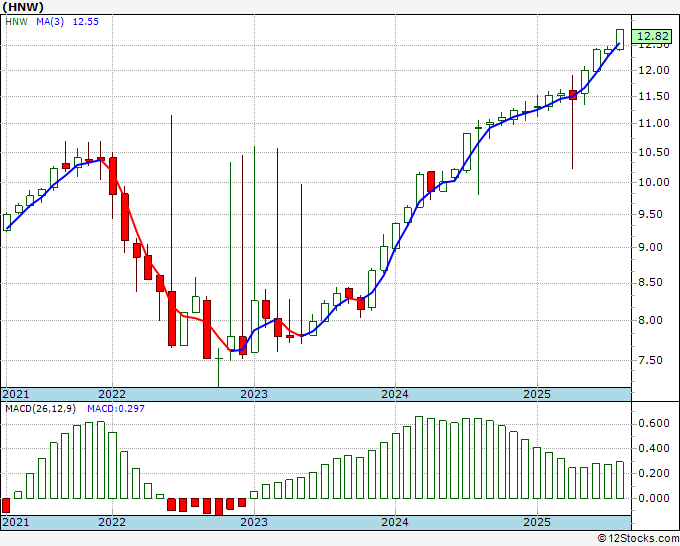Image resolution: width=680 pixels, height=546 pixels.
Task: Click 2025 on the MACD timeline
Action: 537,522
